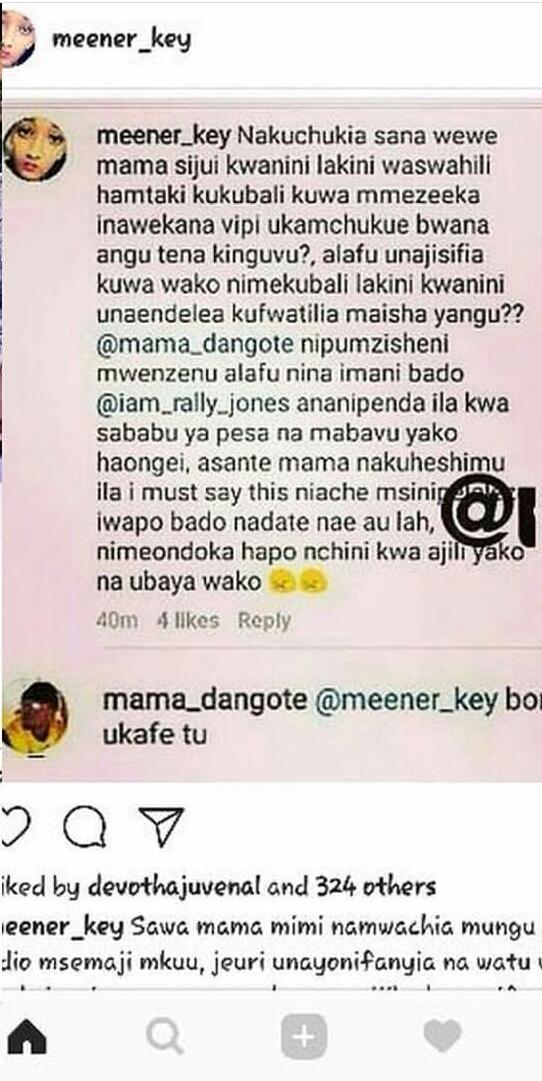Viewport: 542px width, 1081px height.
Task: Tap Reply under the meener_key comment
Action: 265,621
